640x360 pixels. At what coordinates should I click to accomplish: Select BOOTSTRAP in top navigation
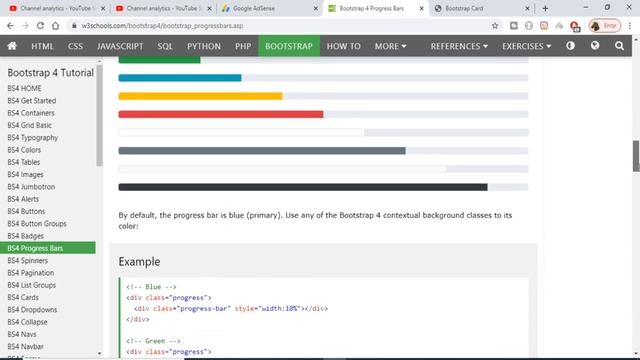point(289,46)
